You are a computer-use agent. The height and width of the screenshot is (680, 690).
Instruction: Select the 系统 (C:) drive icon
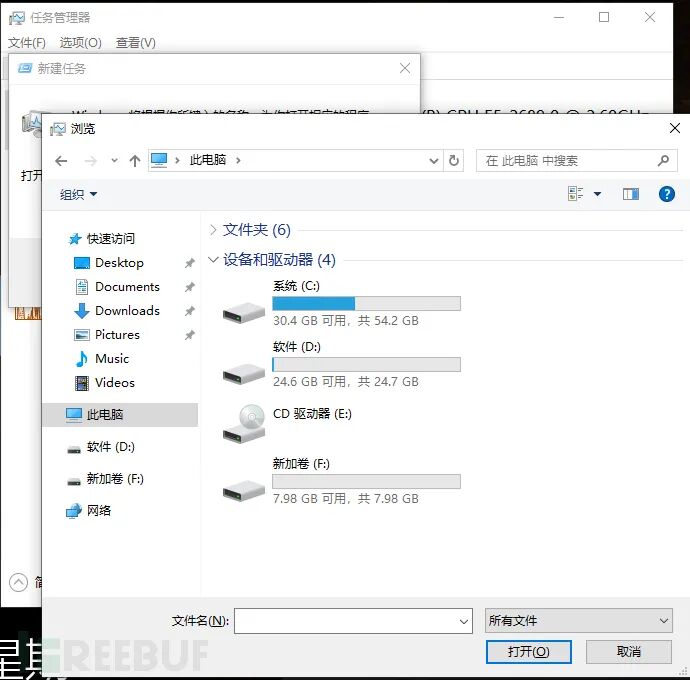pyautogui.click(x=243, y=313)
